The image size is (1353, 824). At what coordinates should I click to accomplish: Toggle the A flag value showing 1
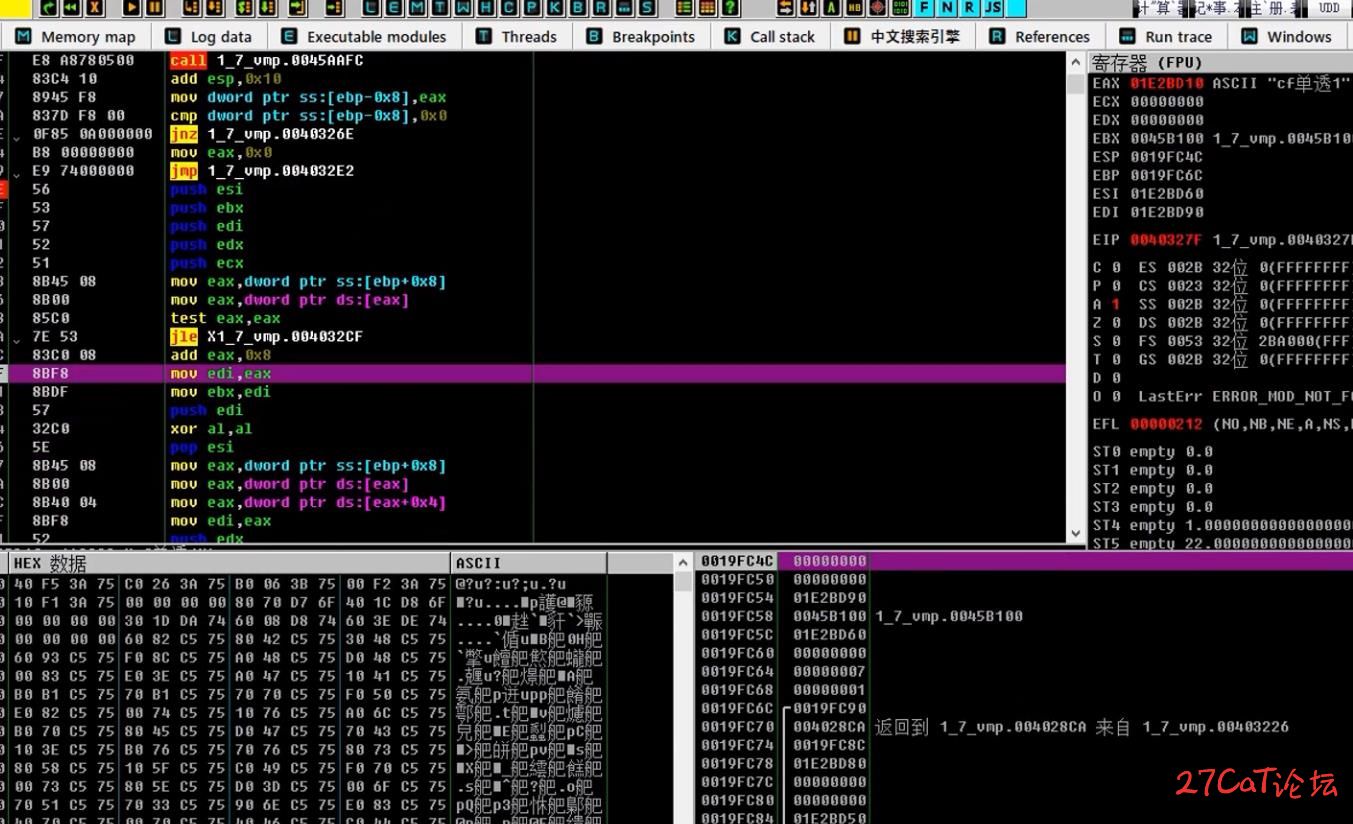(1115, 304)
